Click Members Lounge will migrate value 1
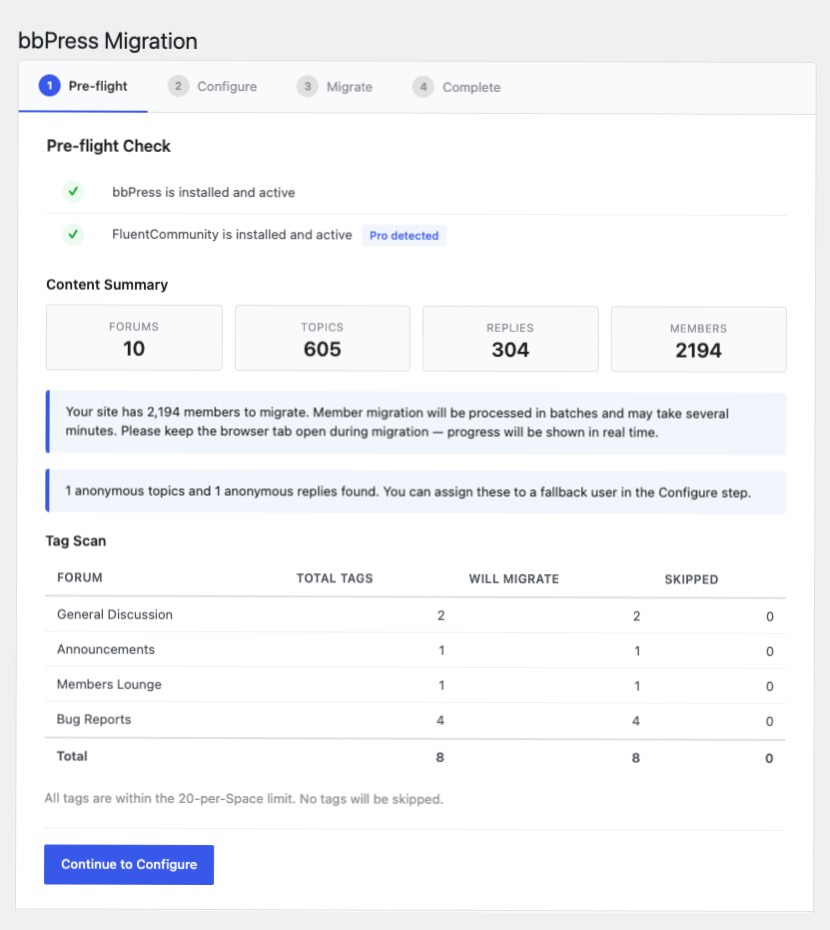The image size is (830, 930). pyautogui.click(x=637, y=686)
